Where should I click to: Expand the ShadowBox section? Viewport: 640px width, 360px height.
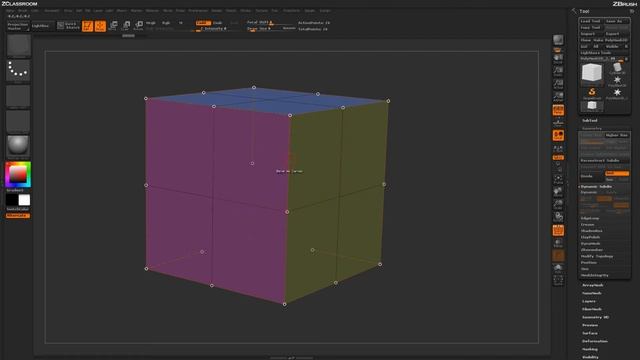click(591, 231)
